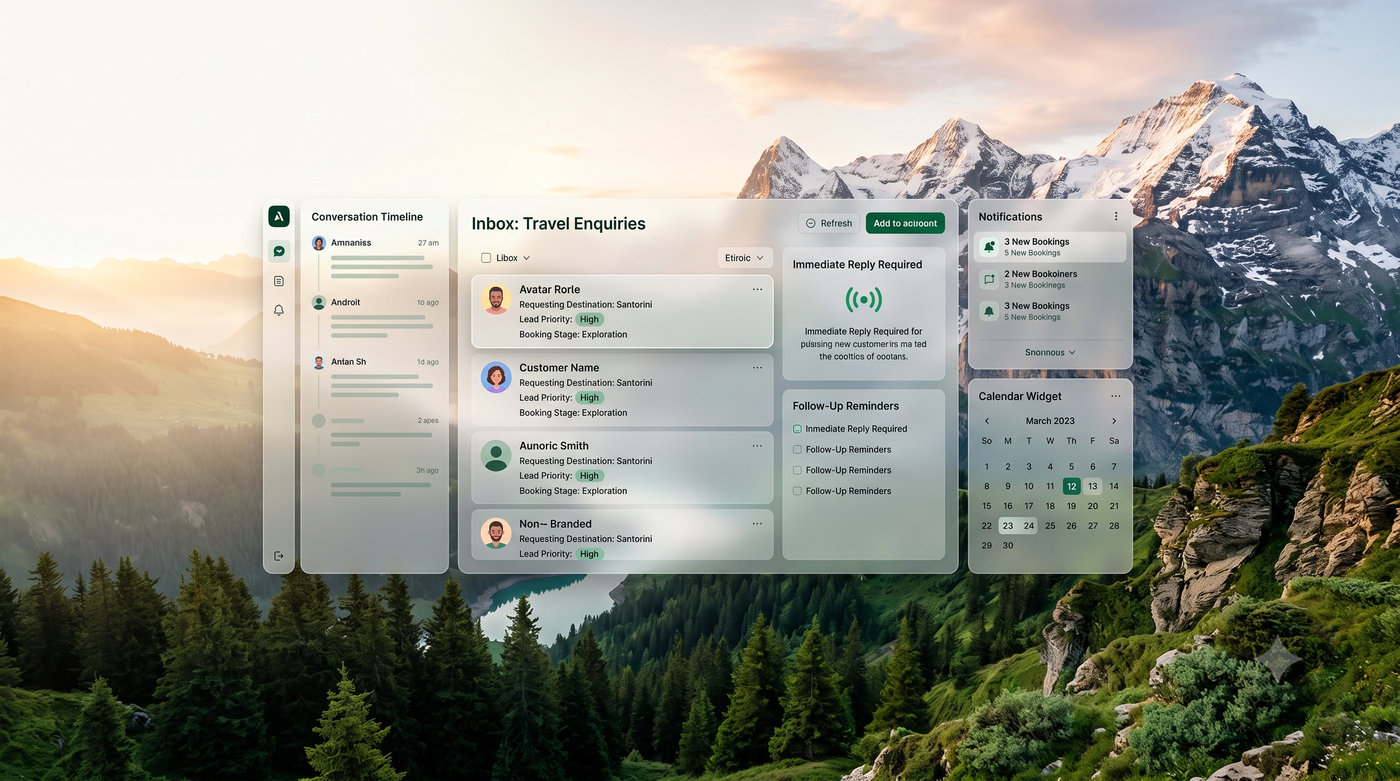Click Amnaniss avatar in Conversation Timeline

click(x=319, y=243)
